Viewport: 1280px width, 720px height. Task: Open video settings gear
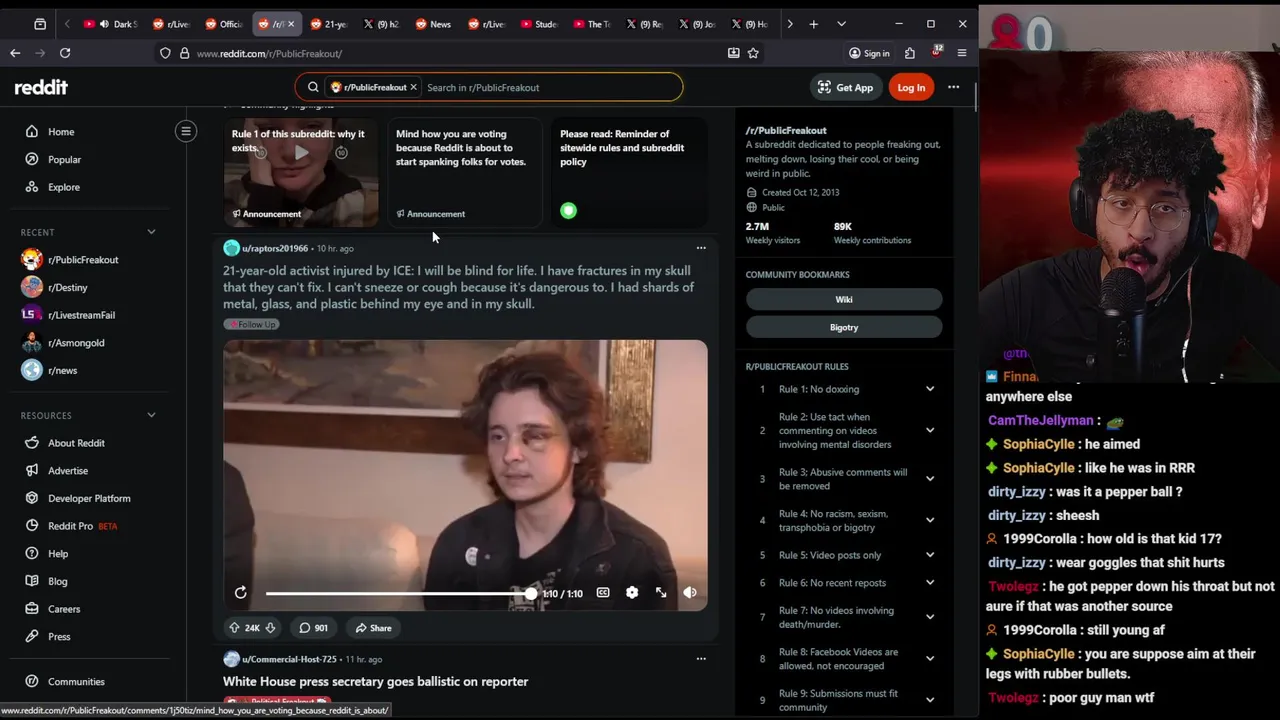[x=632, y=593]
